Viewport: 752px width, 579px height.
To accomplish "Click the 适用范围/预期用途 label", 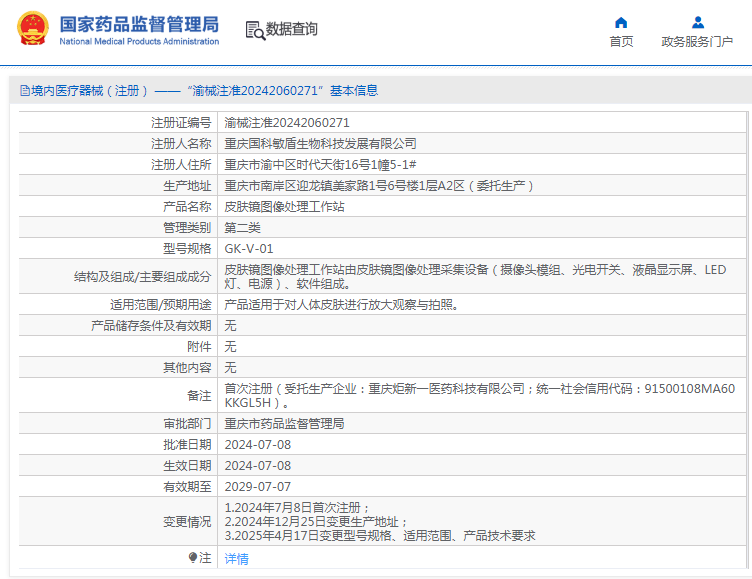I will tap(161, 305).
